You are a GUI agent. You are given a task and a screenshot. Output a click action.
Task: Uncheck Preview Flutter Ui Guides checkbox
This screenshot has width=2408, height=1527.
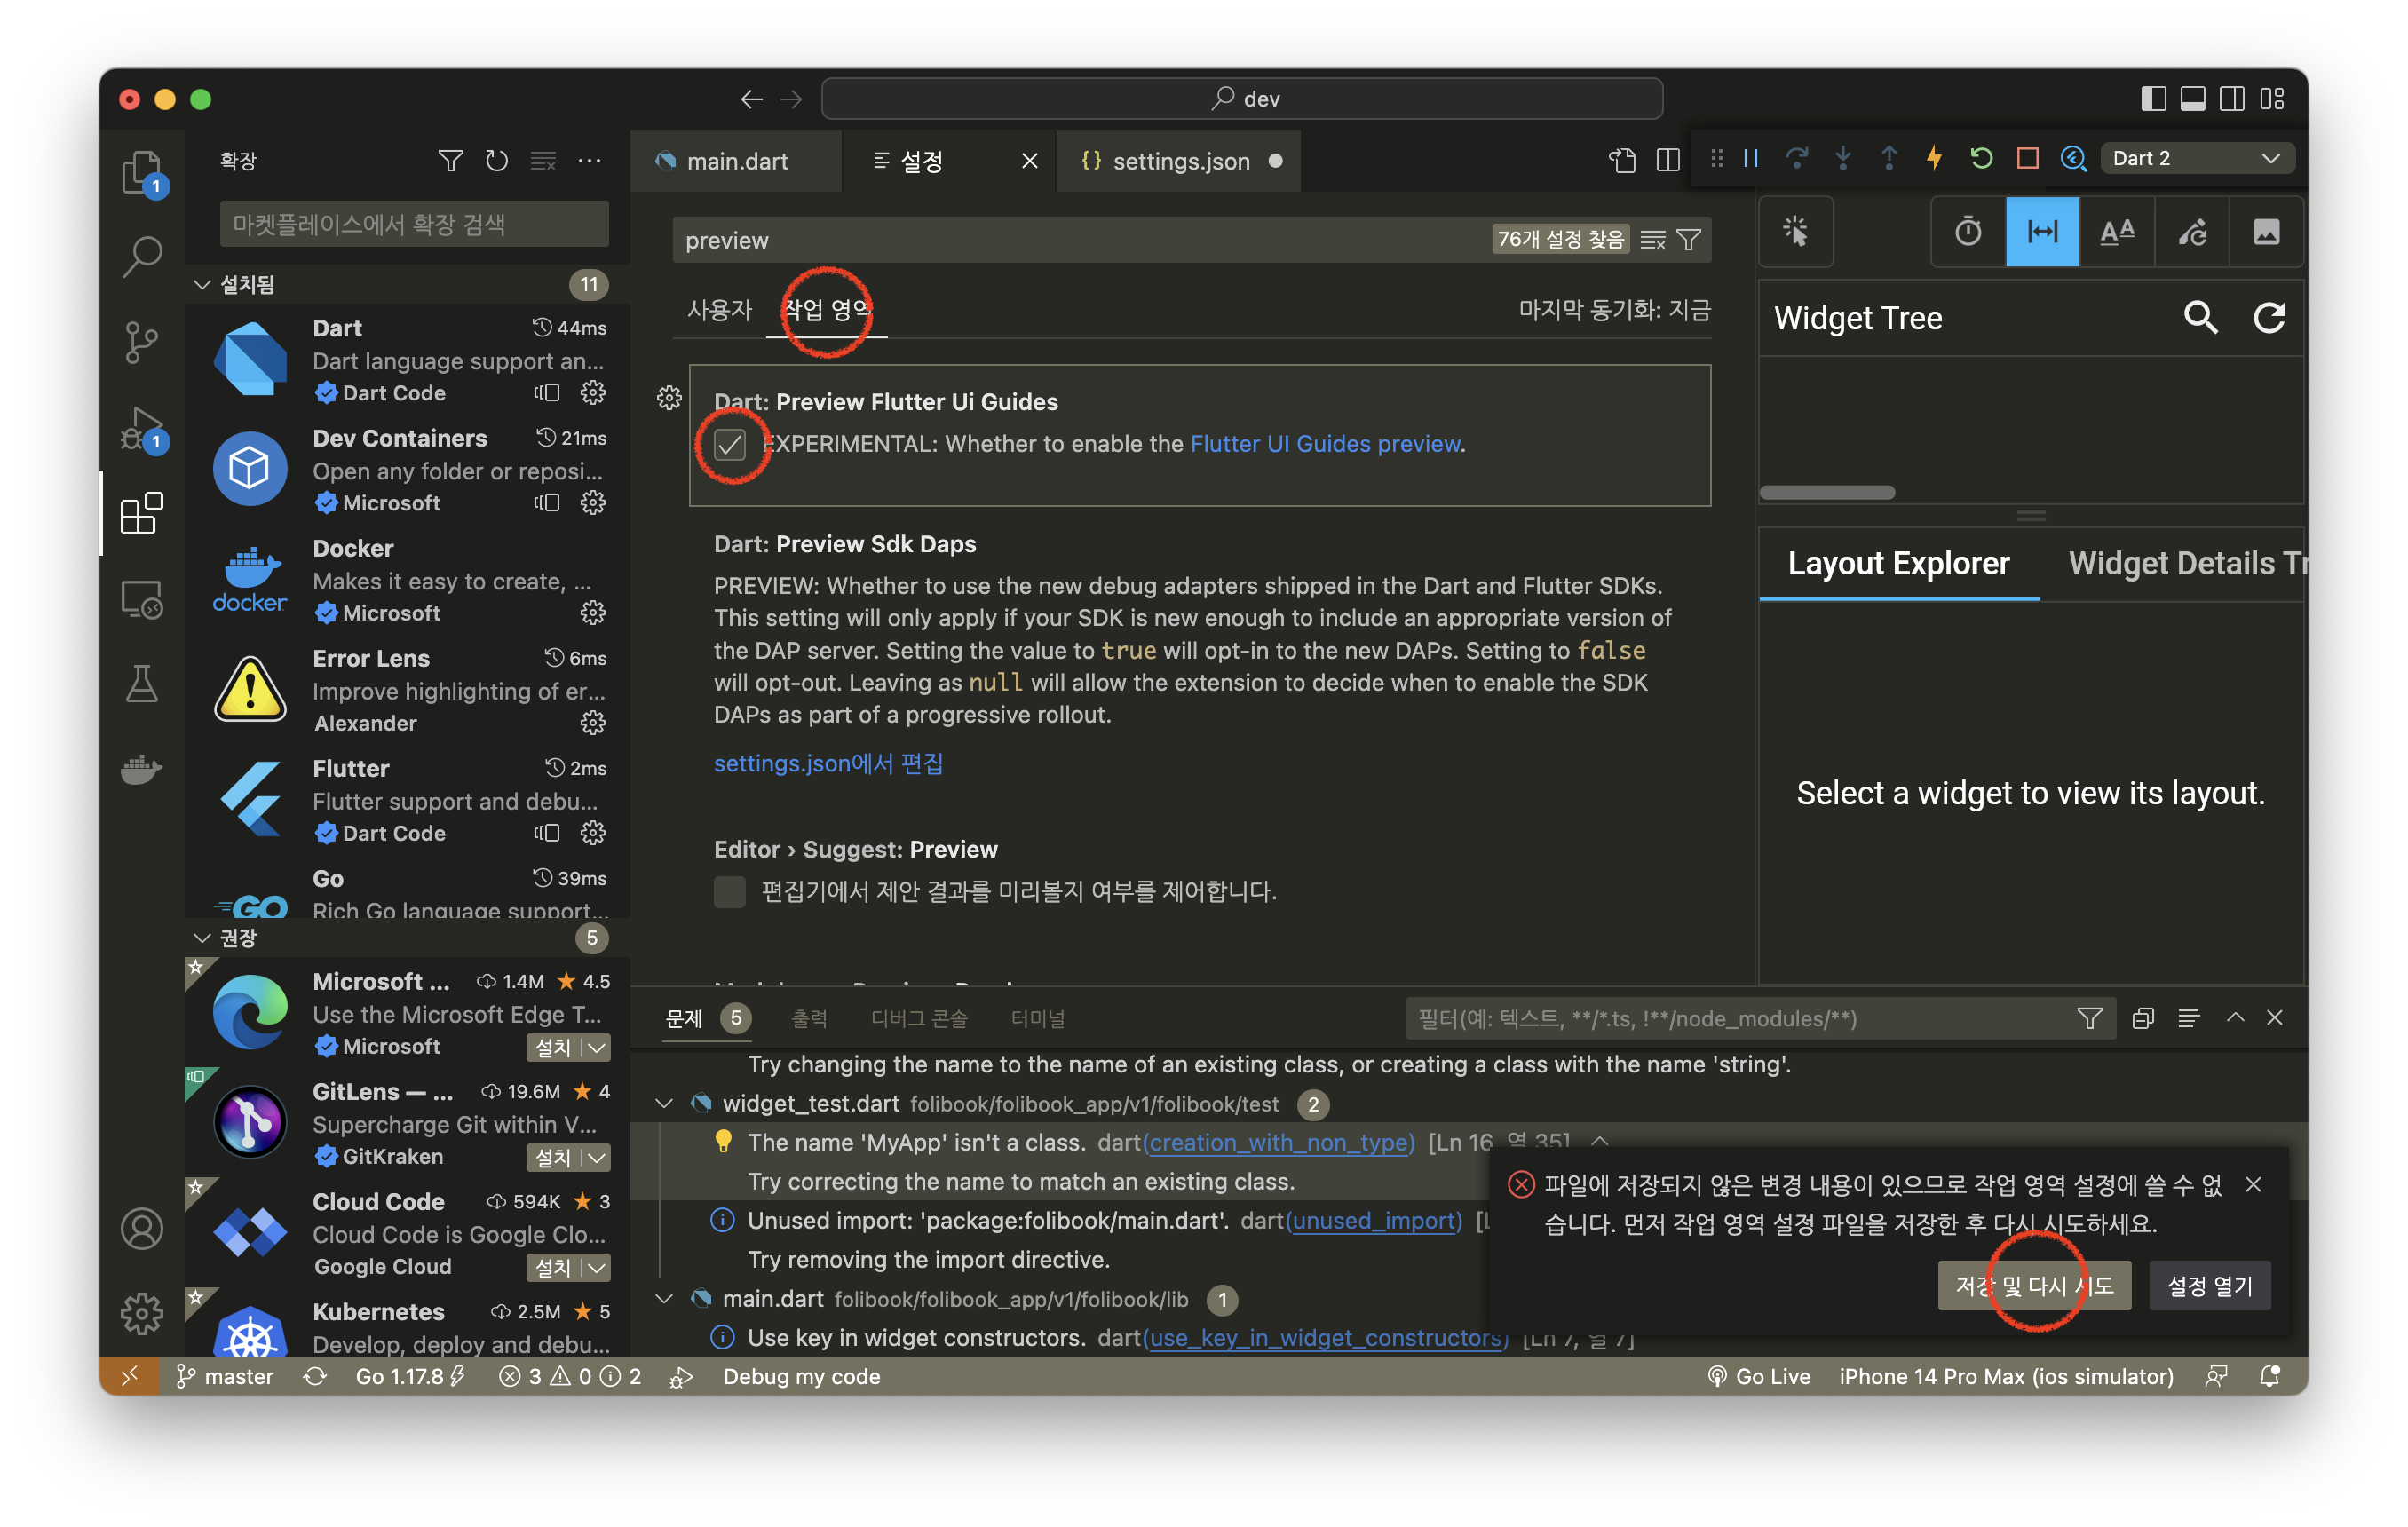pos(730,444)
